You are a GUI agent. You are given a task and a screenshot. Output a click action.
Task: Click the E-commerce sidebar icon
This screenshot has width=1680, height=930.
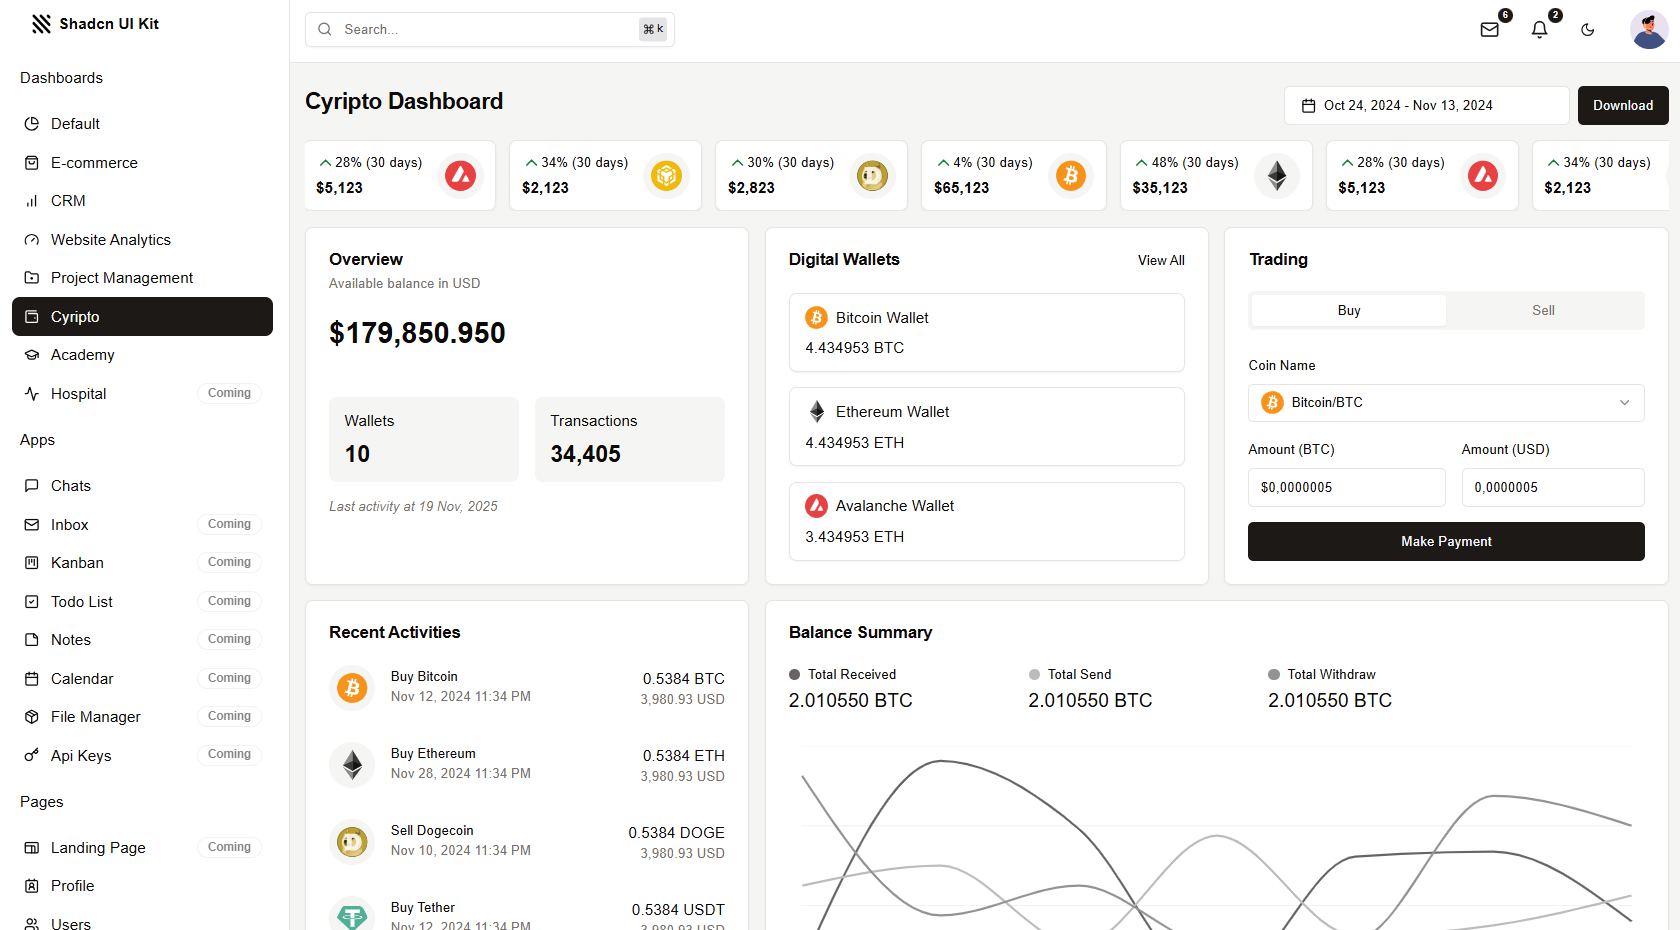pyautogui.click(x=32, y=163)
